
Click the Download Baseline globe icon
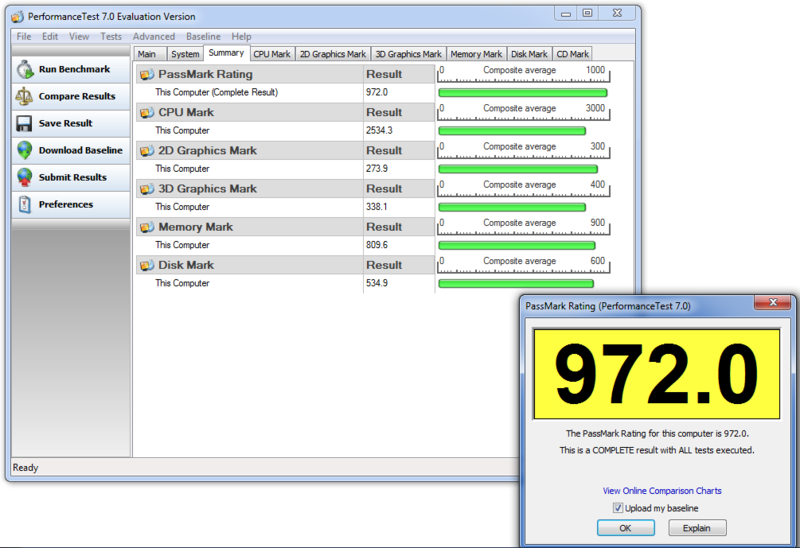24,150
